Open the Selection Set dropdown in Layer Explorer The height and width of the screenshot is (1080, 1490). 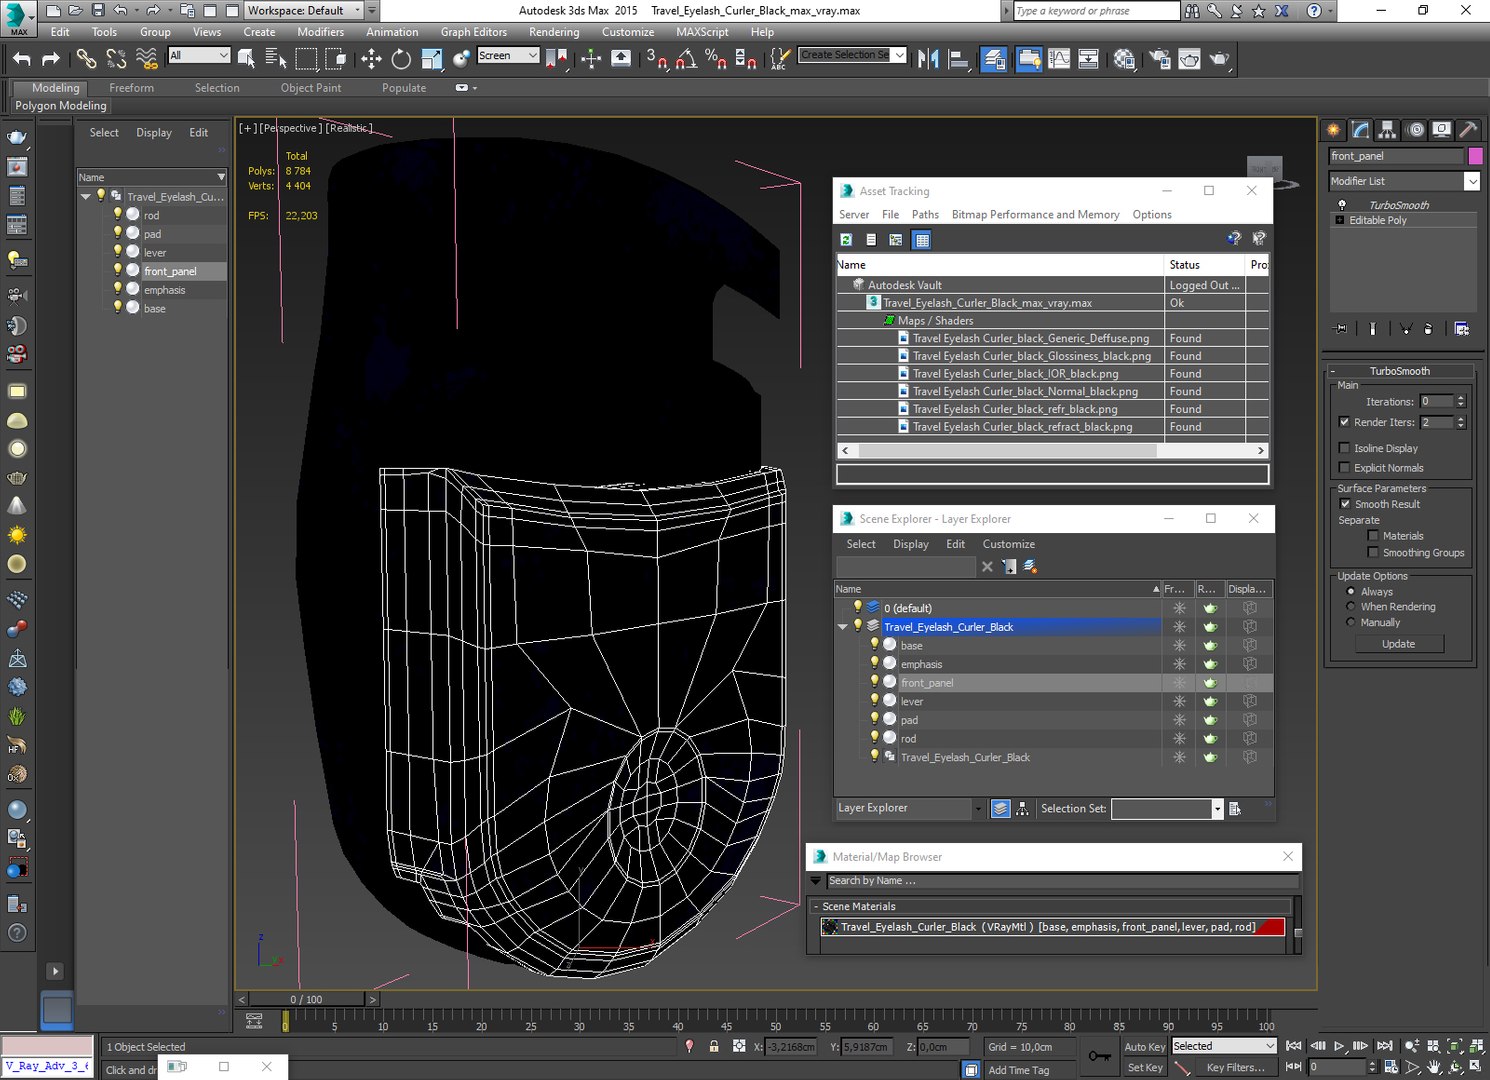pos(1217,808)
